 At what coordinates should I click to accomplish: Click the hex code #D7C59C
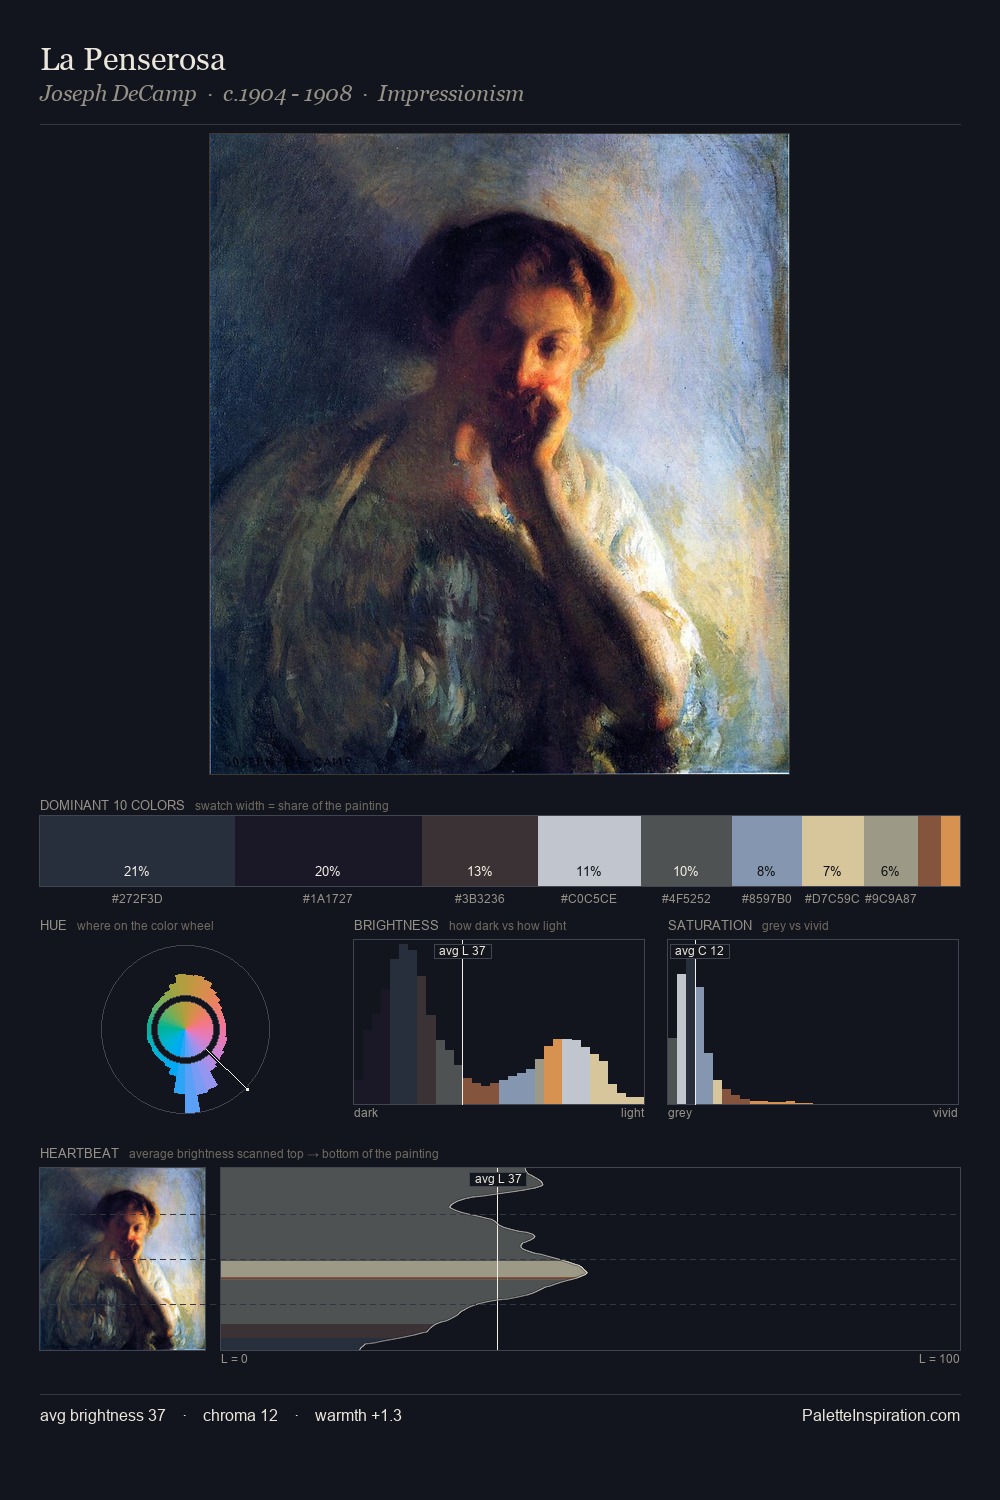click(832, 899)
